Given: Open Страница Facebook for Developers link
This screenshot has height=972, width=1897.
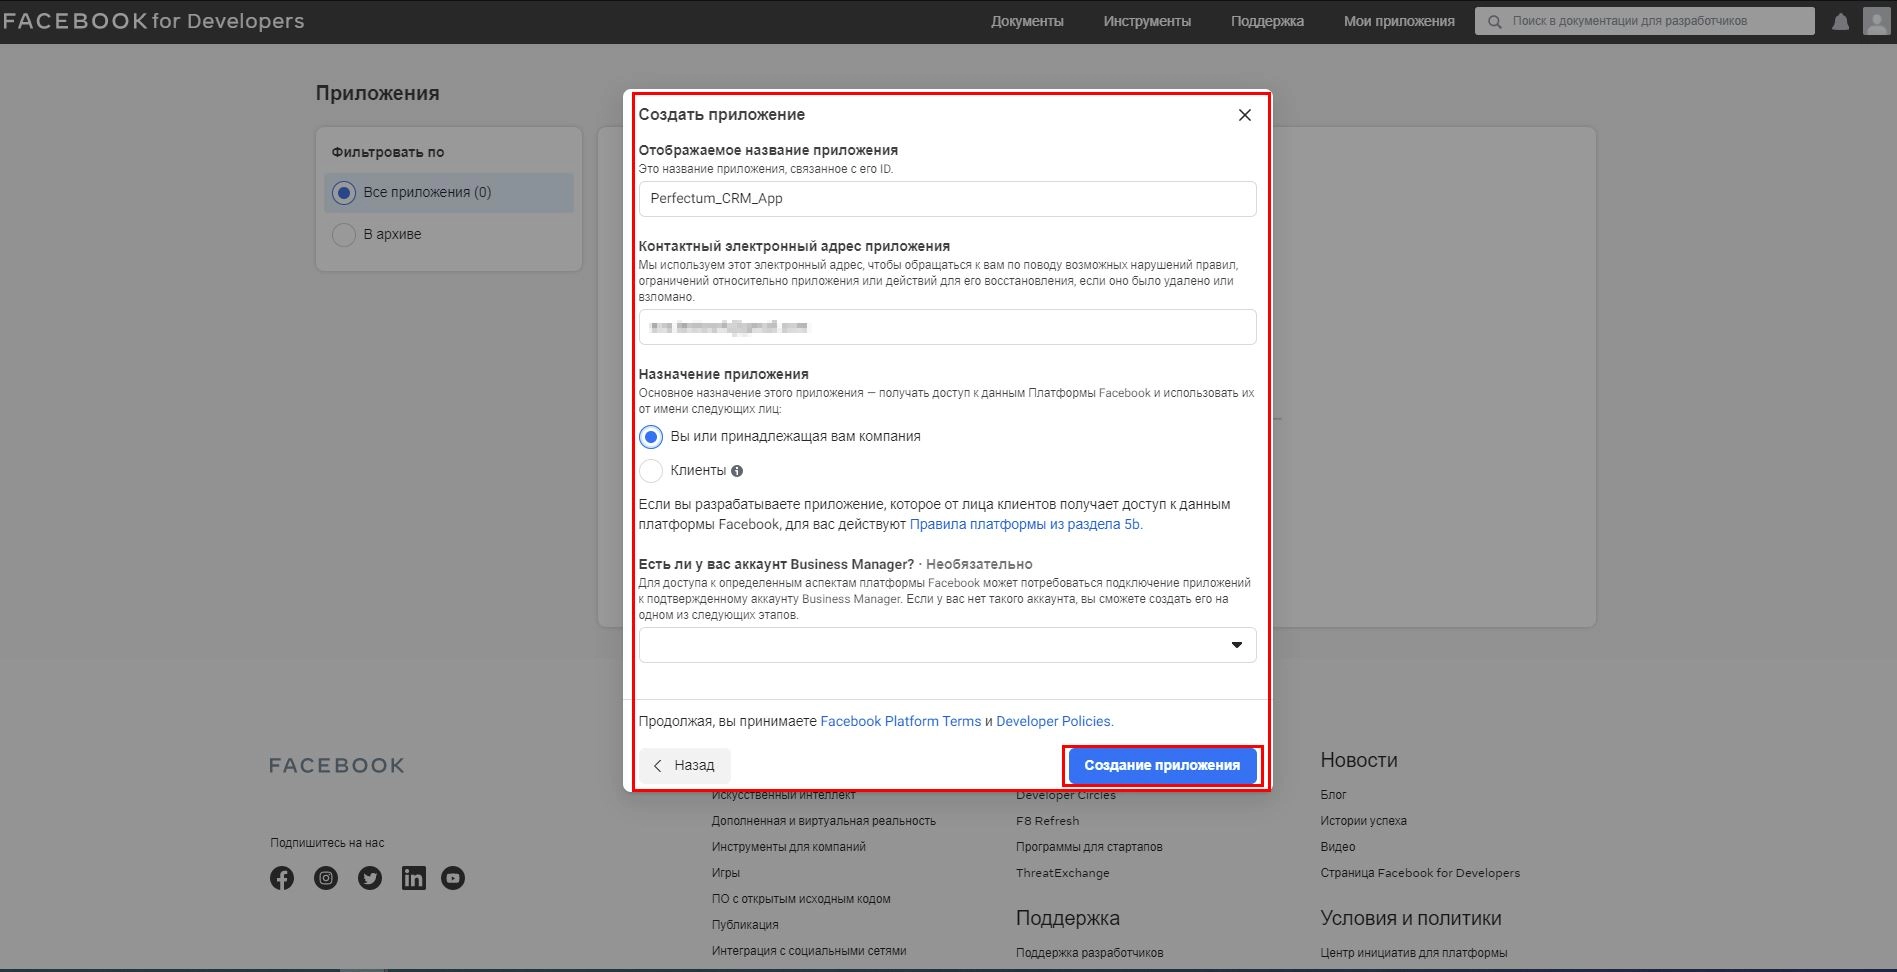Looking at the screenshot, I should coord(1420,873).
